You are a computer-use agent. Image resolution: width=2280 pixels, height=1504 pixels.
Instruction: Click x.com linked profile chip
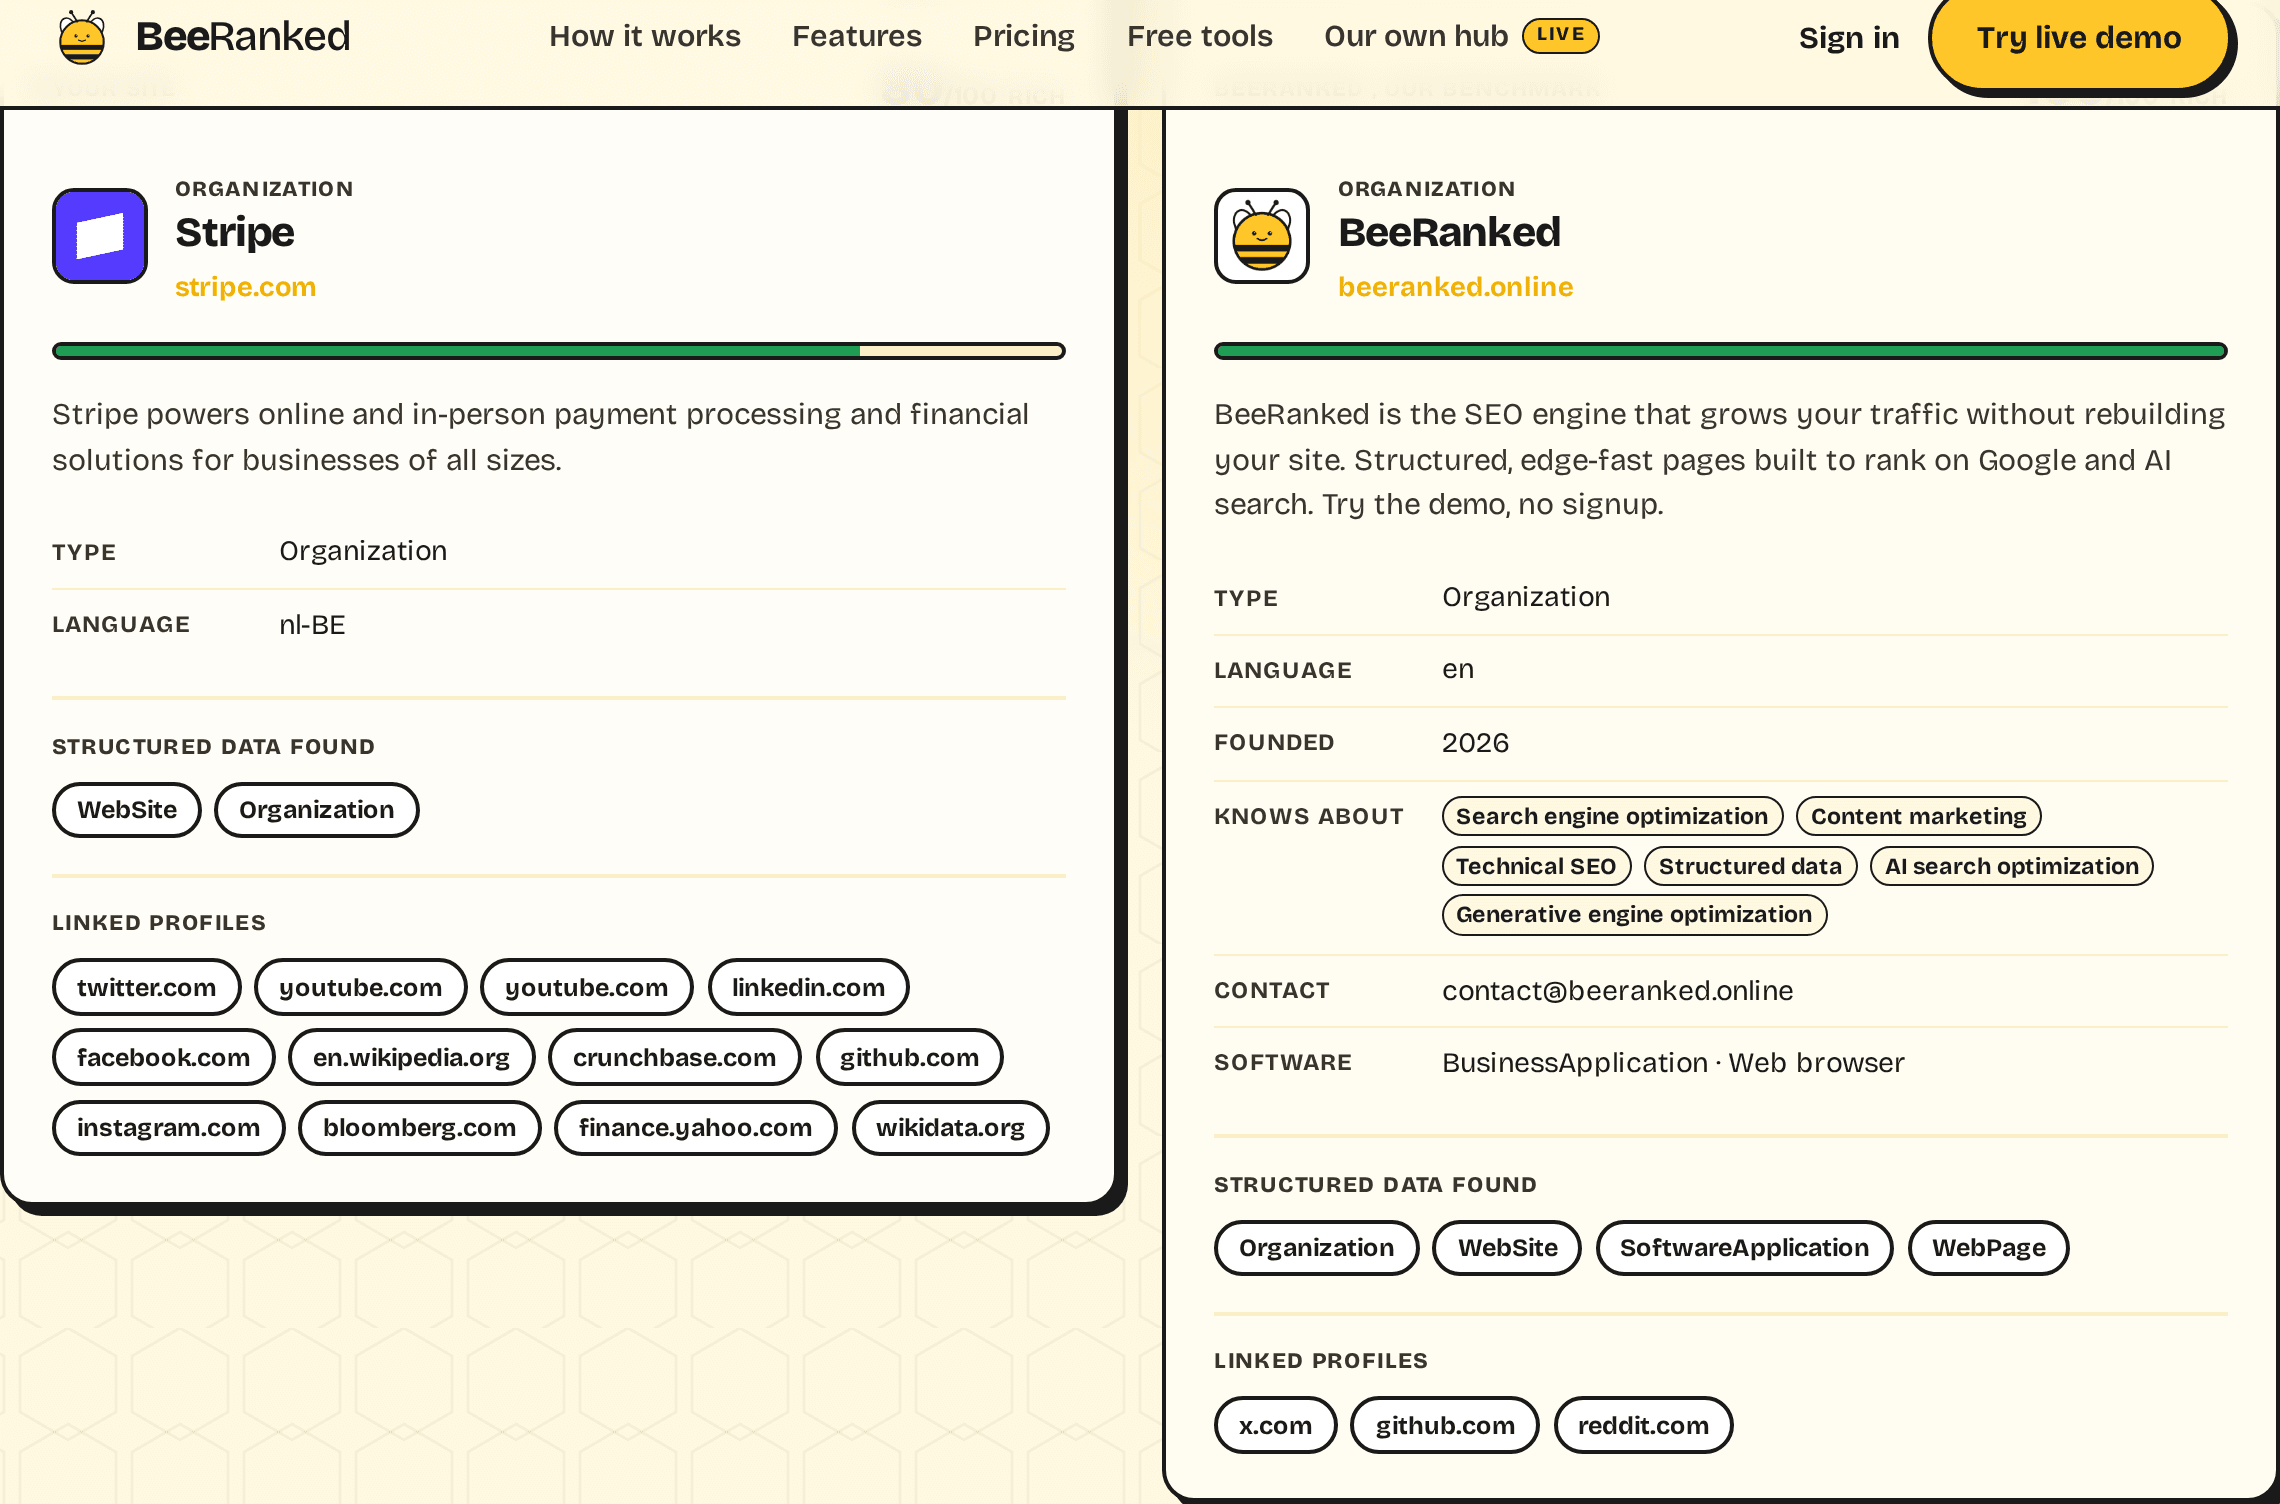click(x=1276, y=1426)
